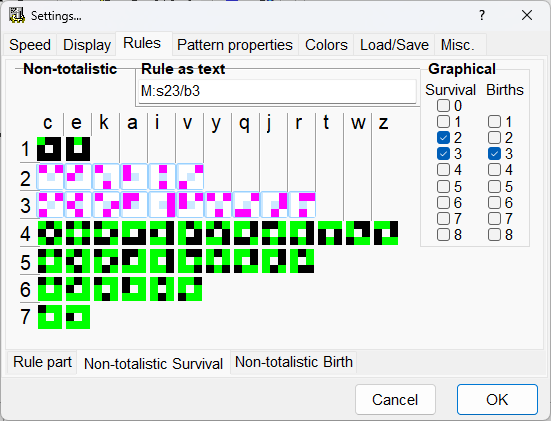Toggle neighborhood tile in row 6, column k
The image size is (551, 421).
tap(106, 289)
